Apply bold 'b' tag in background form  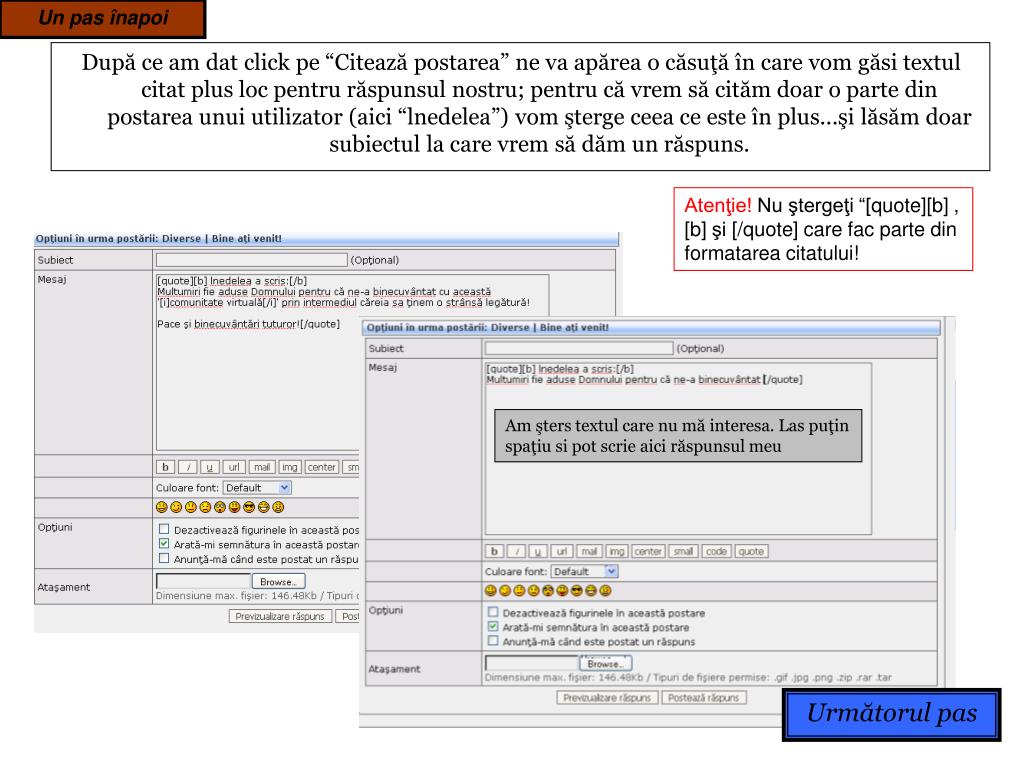(165, 467)
